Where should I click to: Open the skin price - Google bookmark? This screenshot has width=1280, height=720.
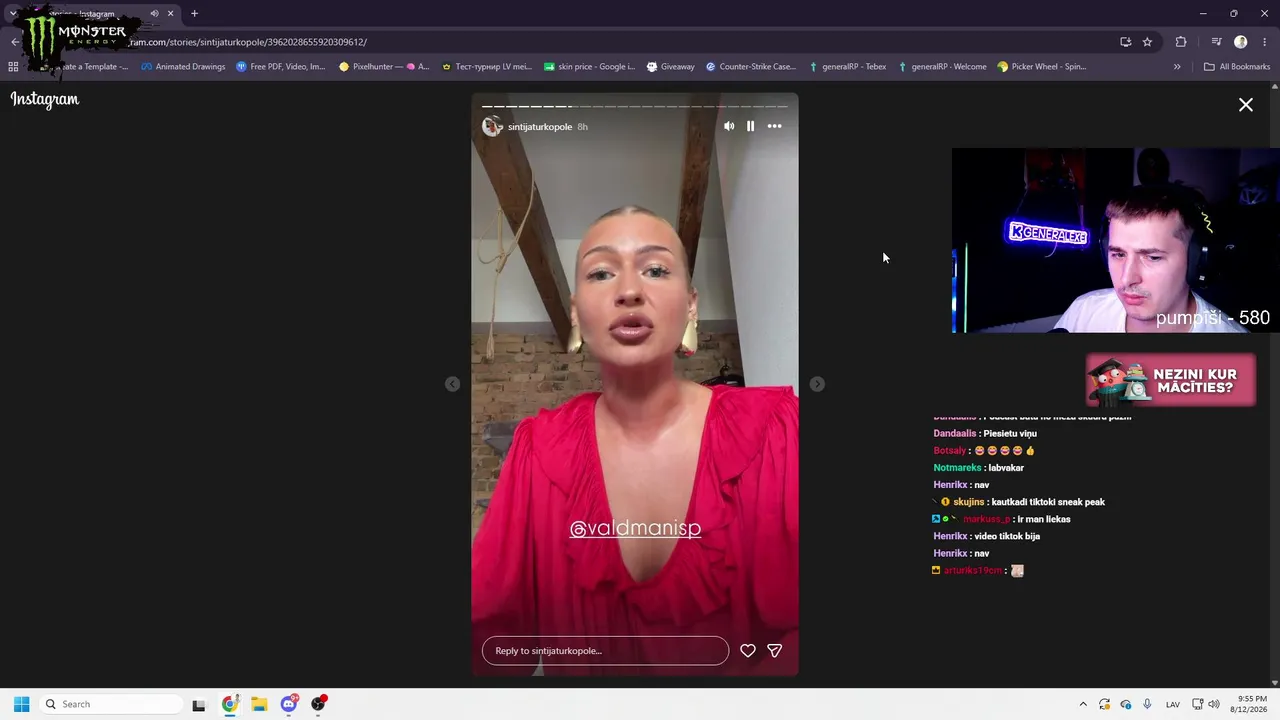(x=590, y=67)
